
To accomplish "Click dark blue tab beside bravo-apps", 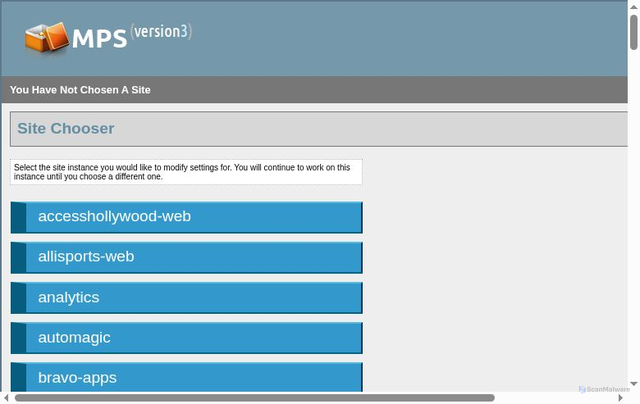I will coord(18,377).
